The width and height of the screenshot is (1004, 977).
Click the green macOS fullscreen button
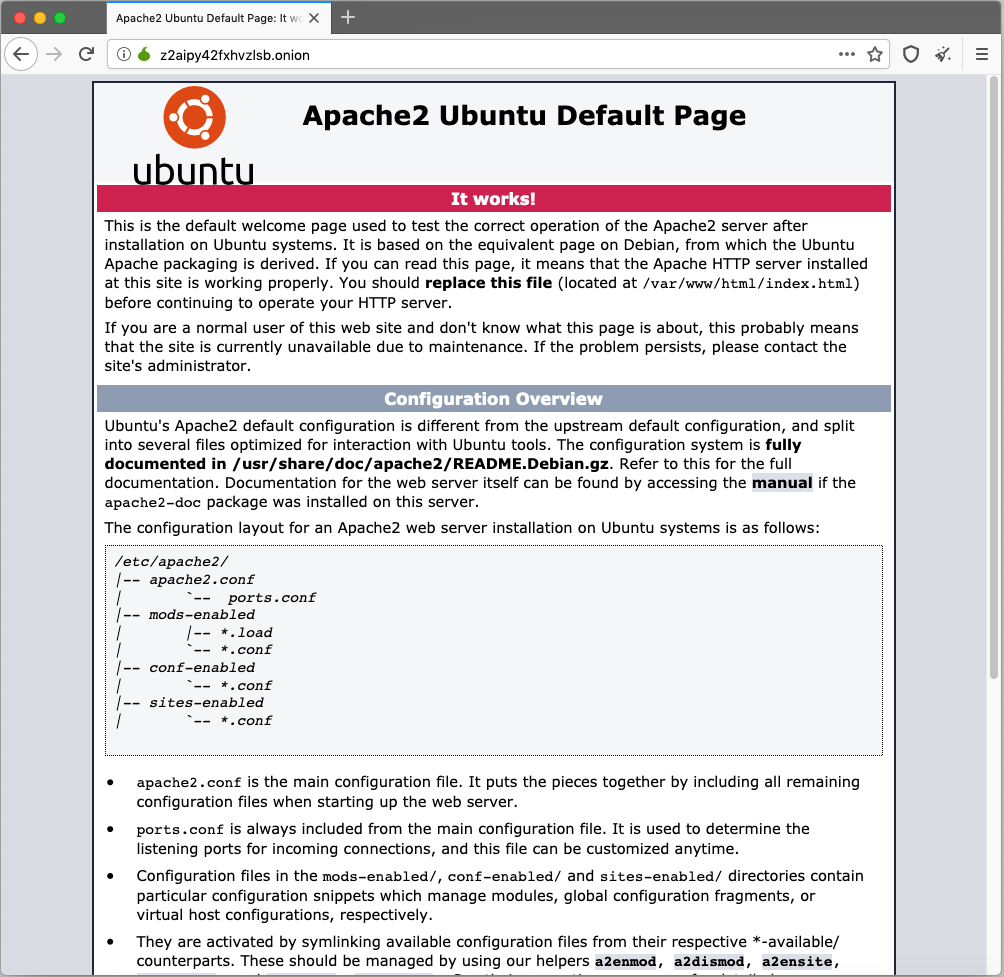point(60,18)
